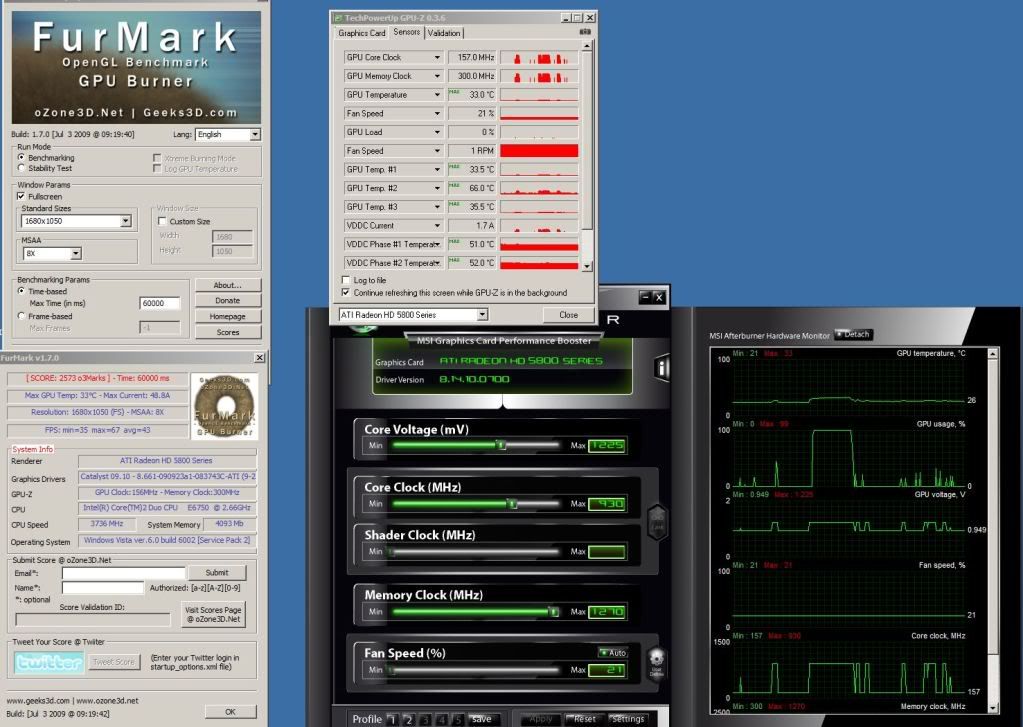The width and height of the screenshot is (1023, 727).
Task: Close the GPU-Z window with Close button
Action: 569,315
